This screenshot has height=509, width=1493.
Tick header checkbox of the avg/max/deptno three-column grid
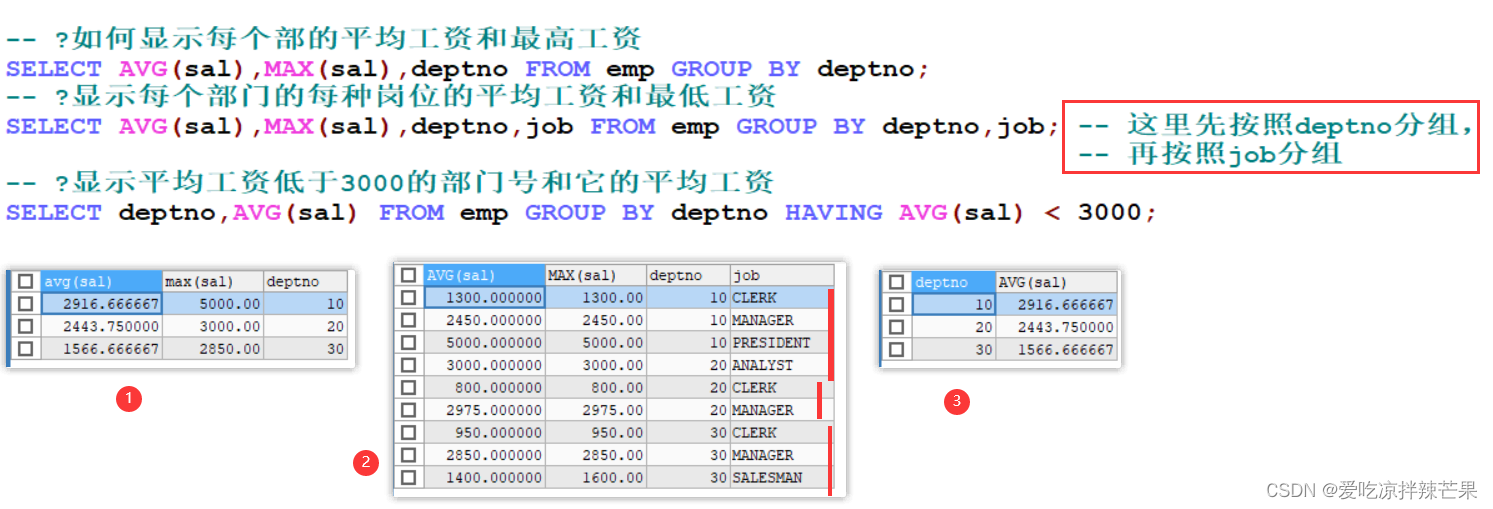(x=26, y=282)
